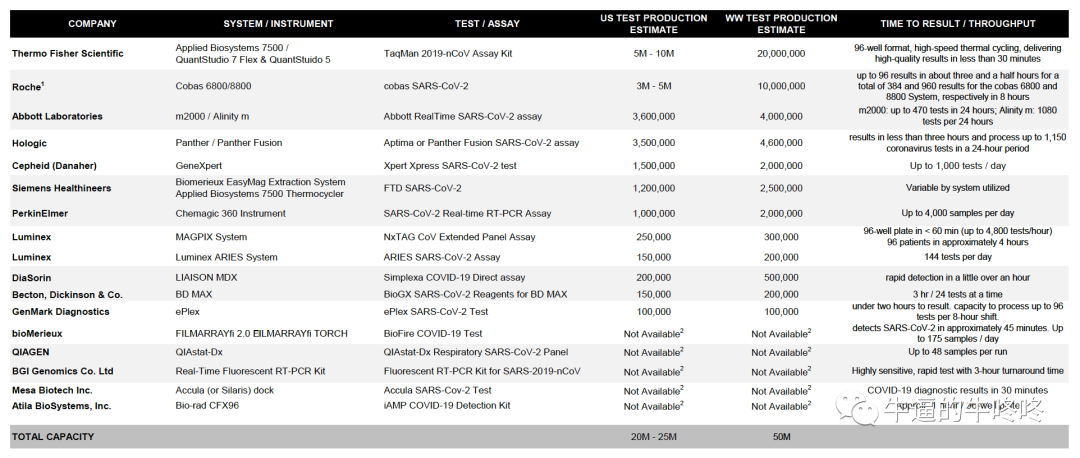Click the TOTAL CAPACITY row label
This screenshot has height=458, width=1080.
pyautogui.click(x=53, y=437)
